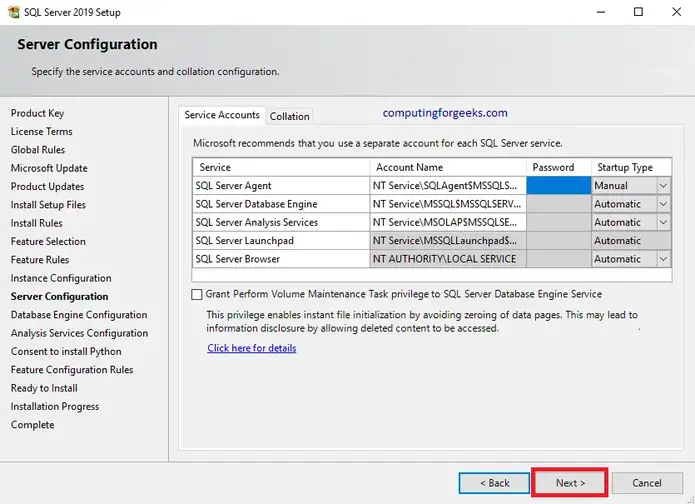Open Startup Type dropdown for SQL Server Agent
Screen dimensions: 695x504
pos(663,186)
